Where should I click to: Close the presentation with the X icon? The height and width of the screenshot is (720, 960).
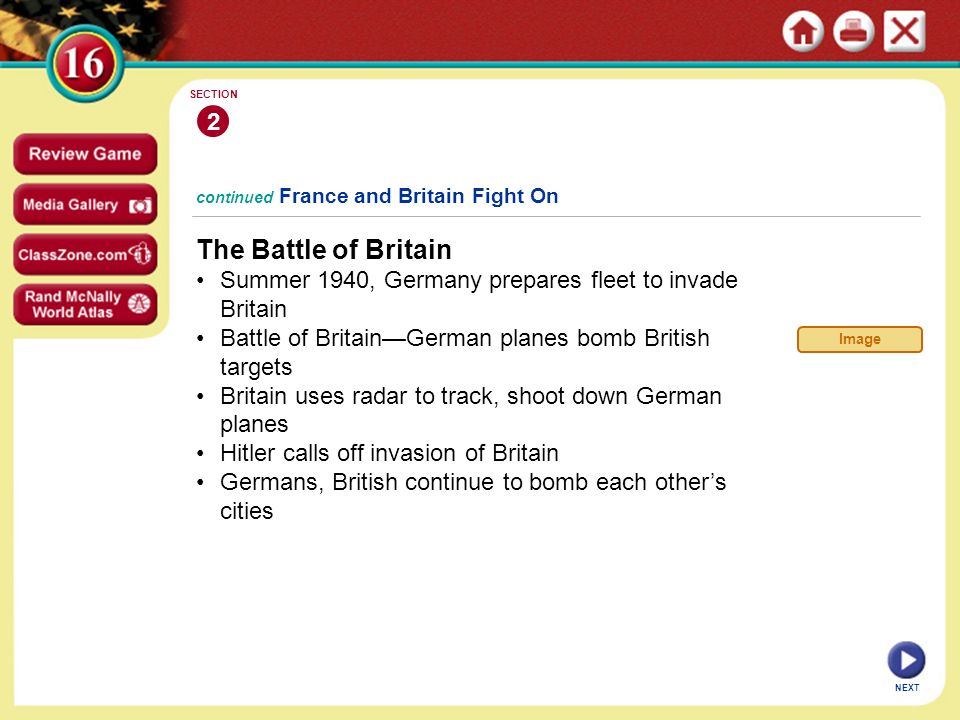904,31
